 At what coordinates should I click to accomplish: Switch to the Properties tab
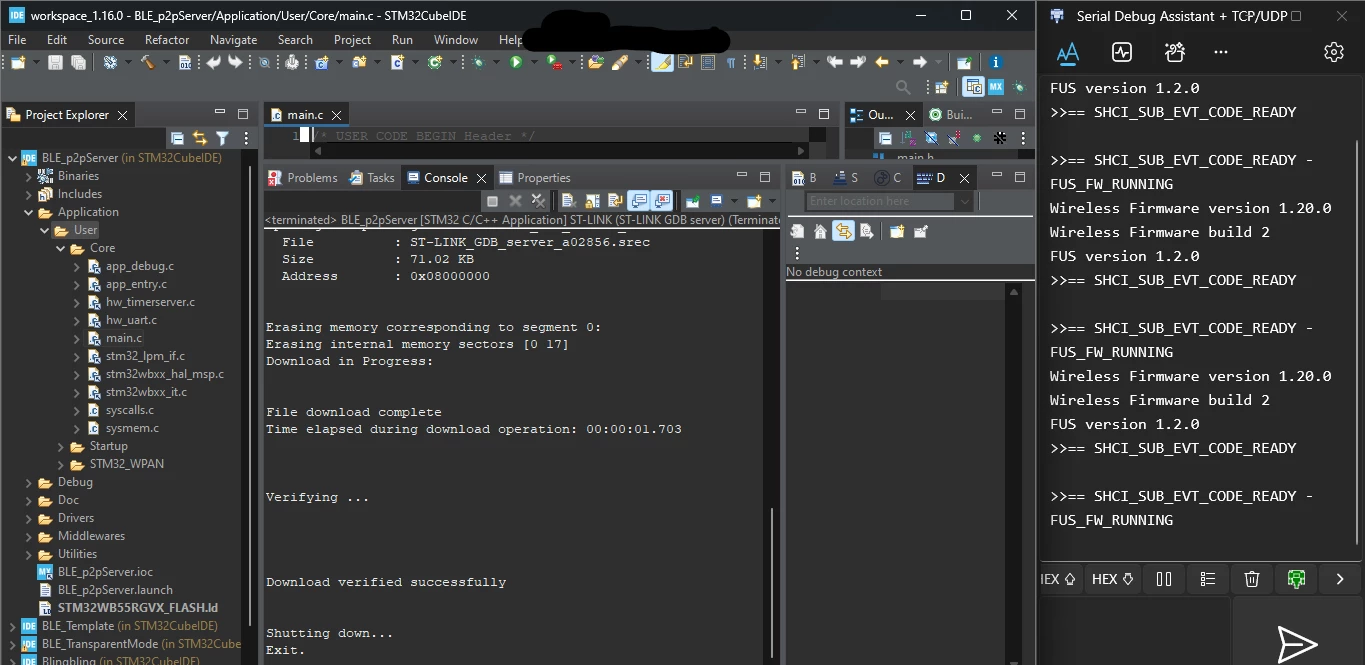536,177
